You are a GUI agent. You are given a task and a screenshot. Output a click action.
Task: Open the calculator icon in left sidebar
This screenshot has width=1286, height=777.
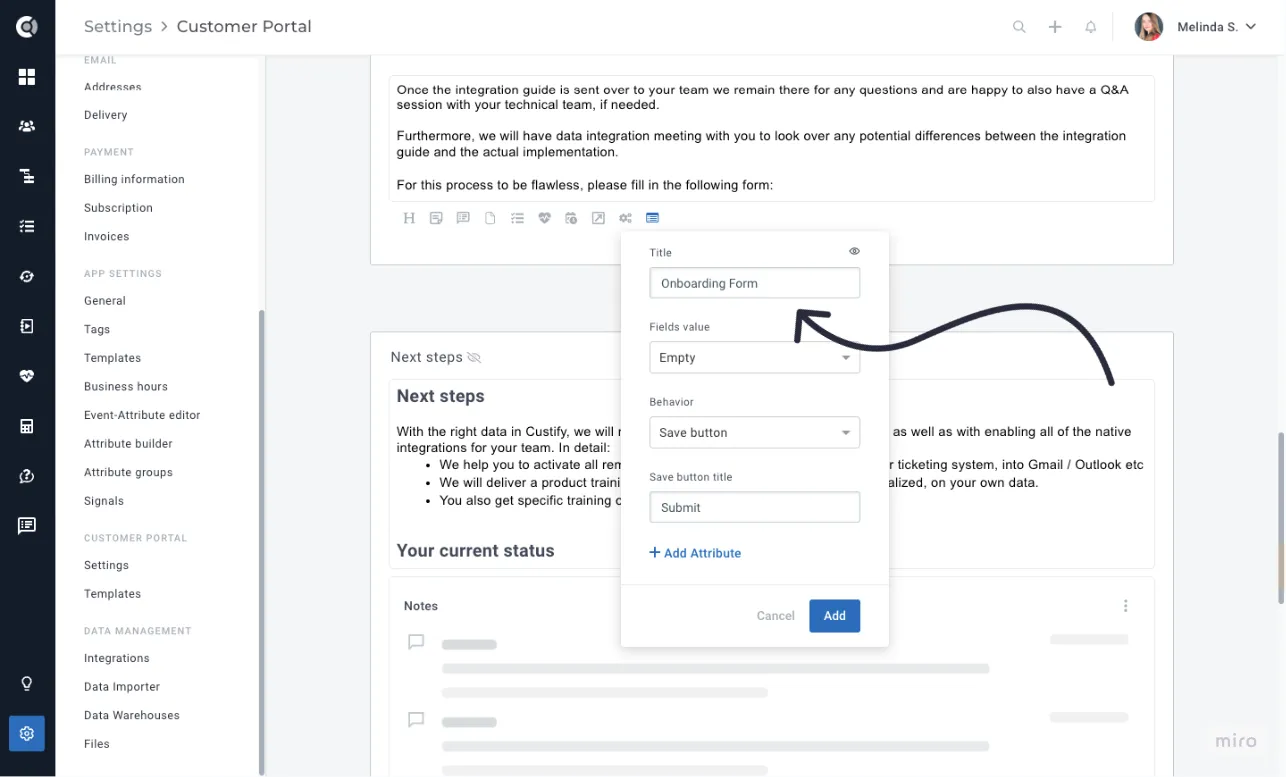(x=27, y=426)
